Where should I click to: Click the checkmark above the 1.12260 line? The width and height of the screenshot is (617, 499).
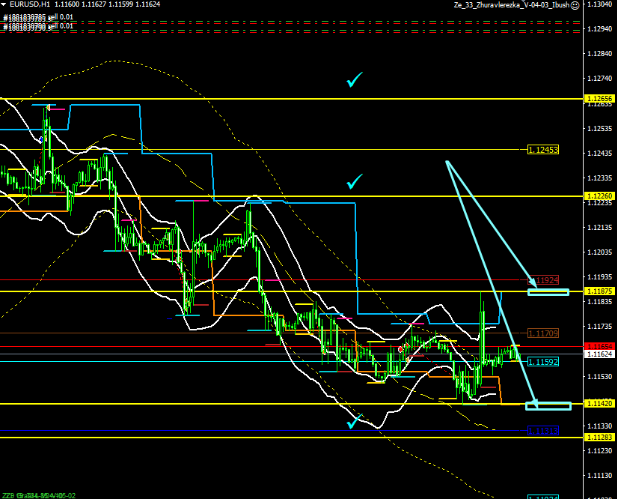tap(353, 182)
